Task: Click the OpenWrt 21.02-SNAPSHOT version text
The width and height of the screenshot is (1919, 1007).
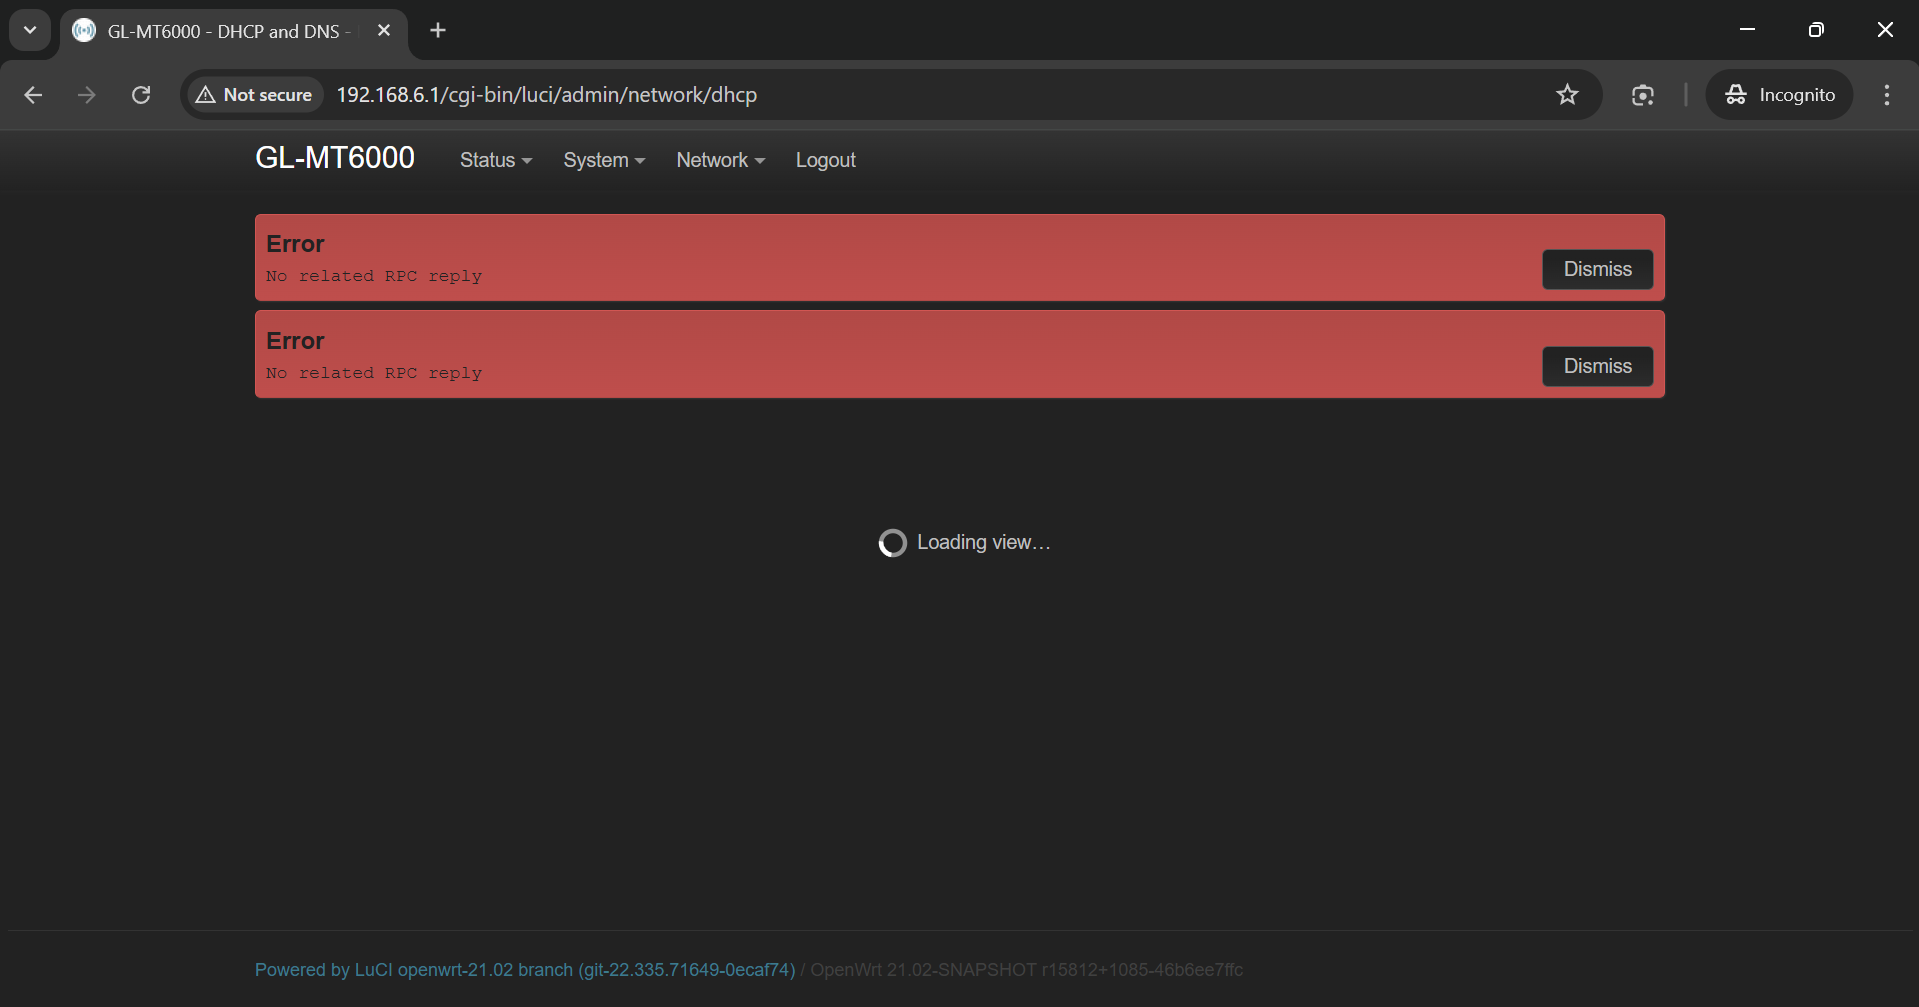Action: point(1027,970)
